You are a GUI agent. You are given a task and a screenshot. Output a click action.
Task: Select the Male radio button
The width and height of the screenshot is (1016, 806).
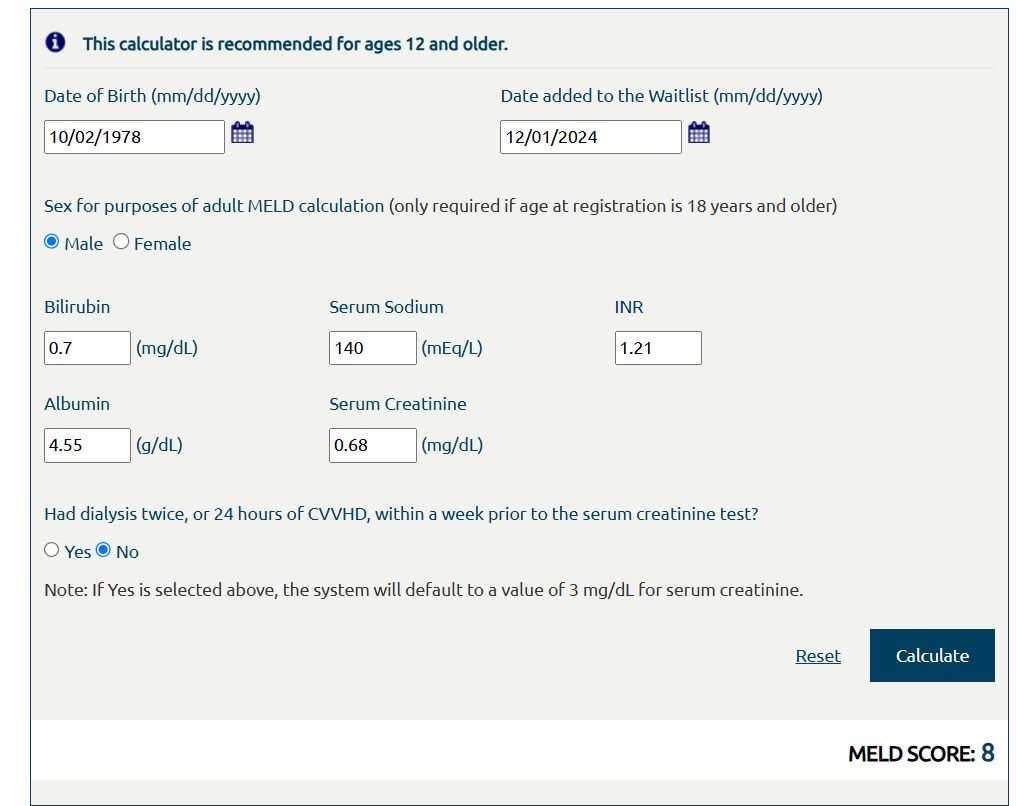[52, 242]
